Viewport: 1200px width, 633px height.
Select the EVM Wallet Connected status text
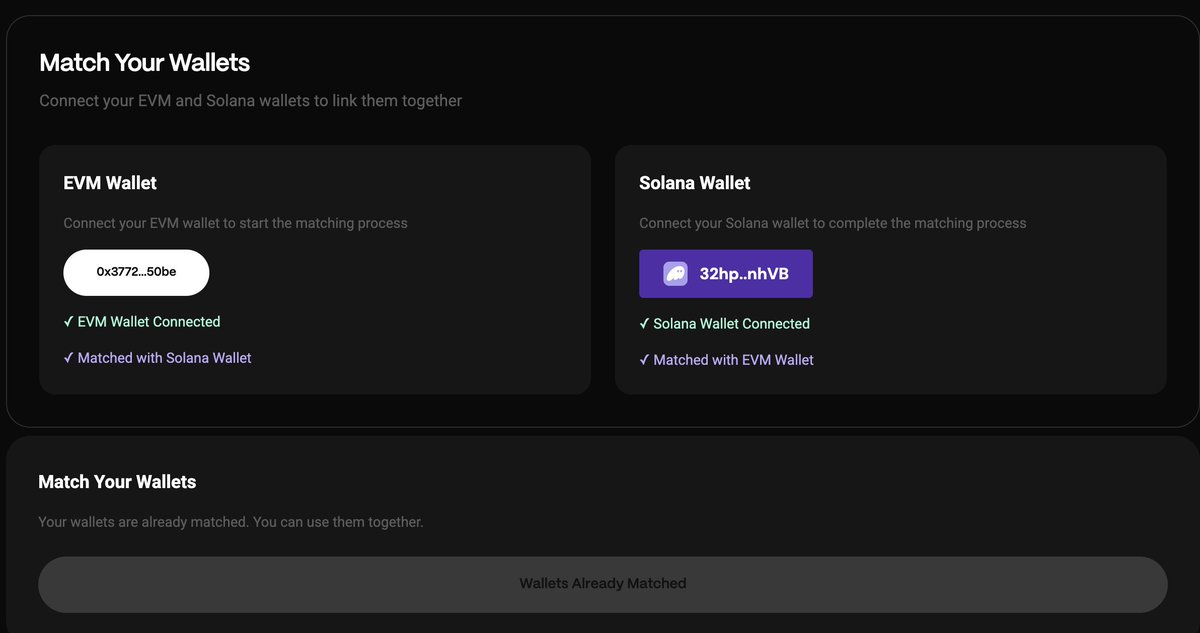point(148,321)
